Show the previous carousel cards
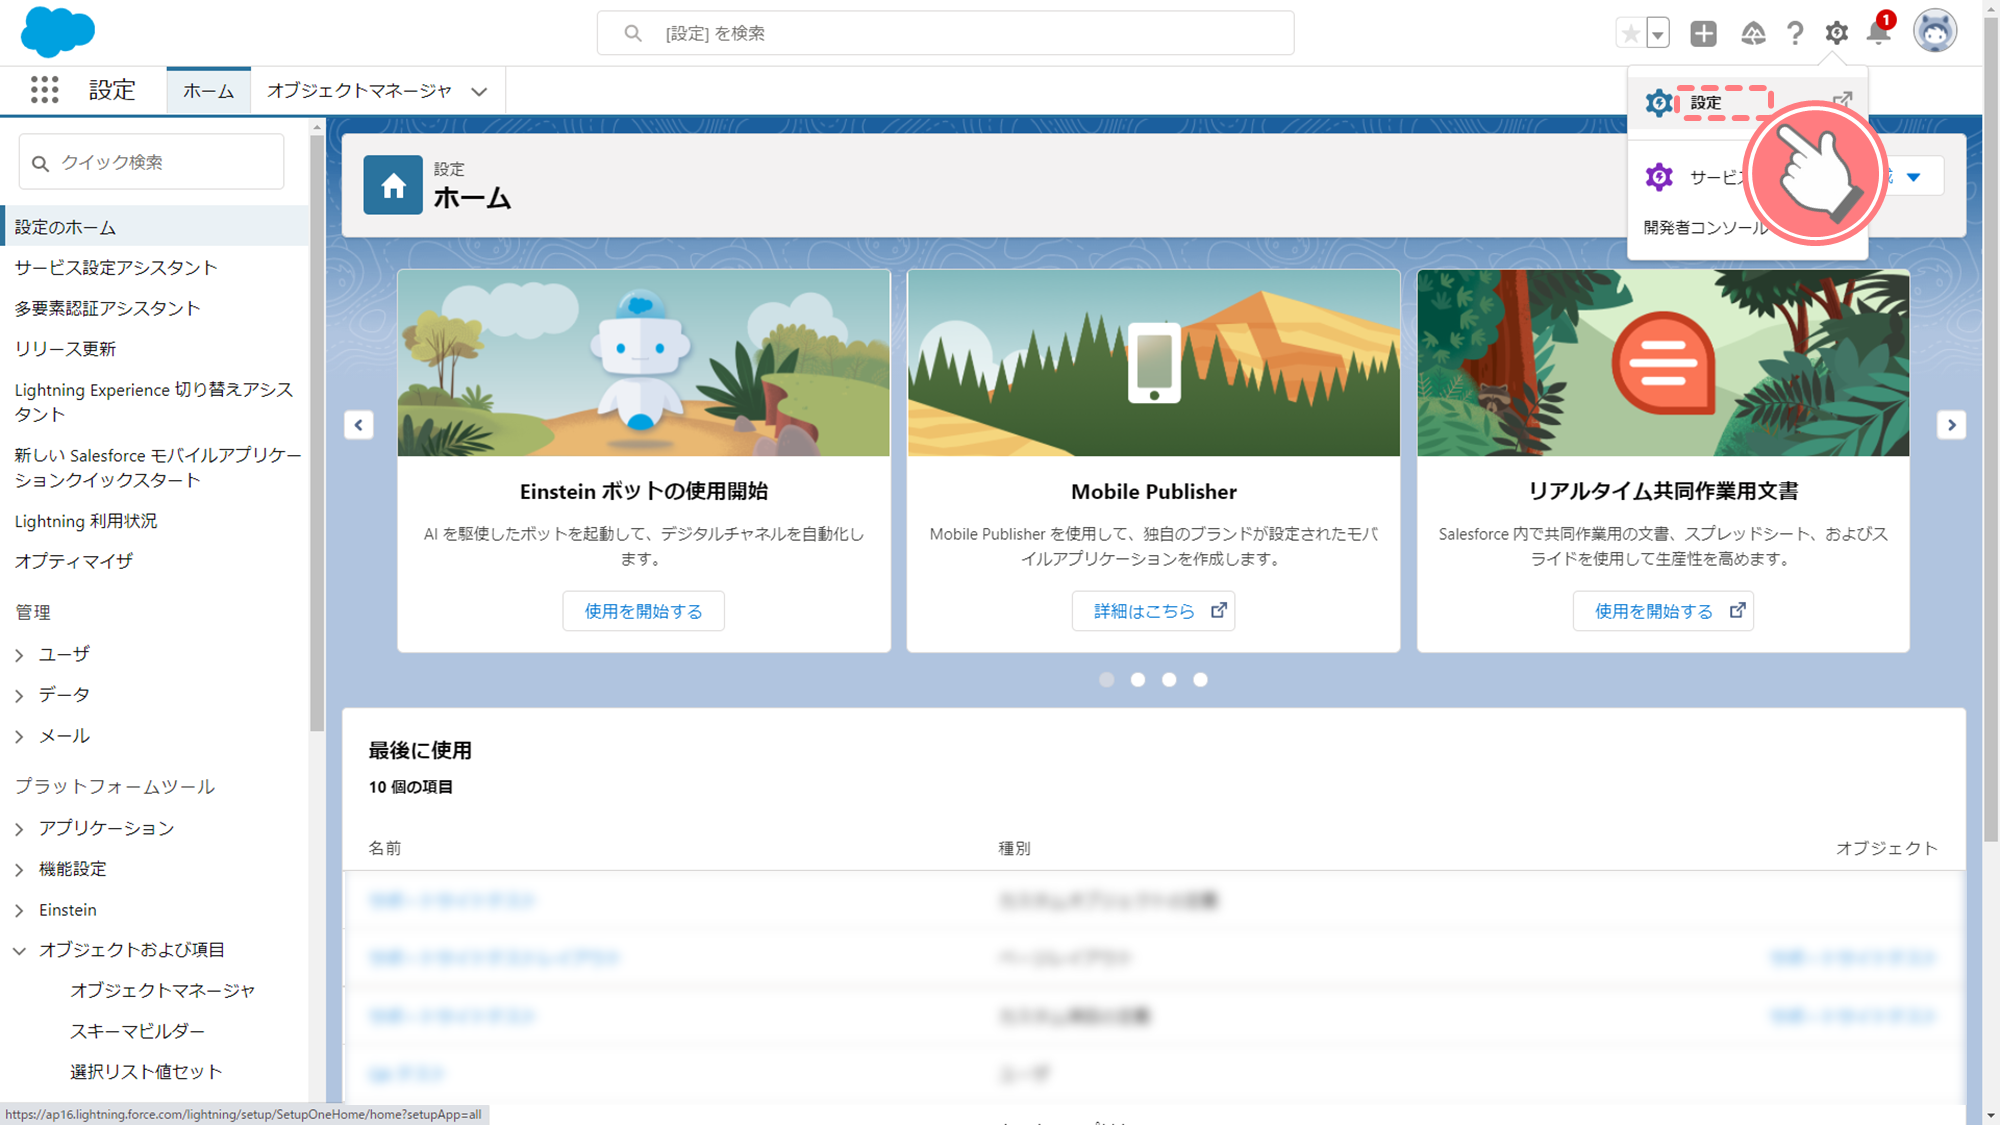This screenshot has width=2000, height=1125. (359, 425)
